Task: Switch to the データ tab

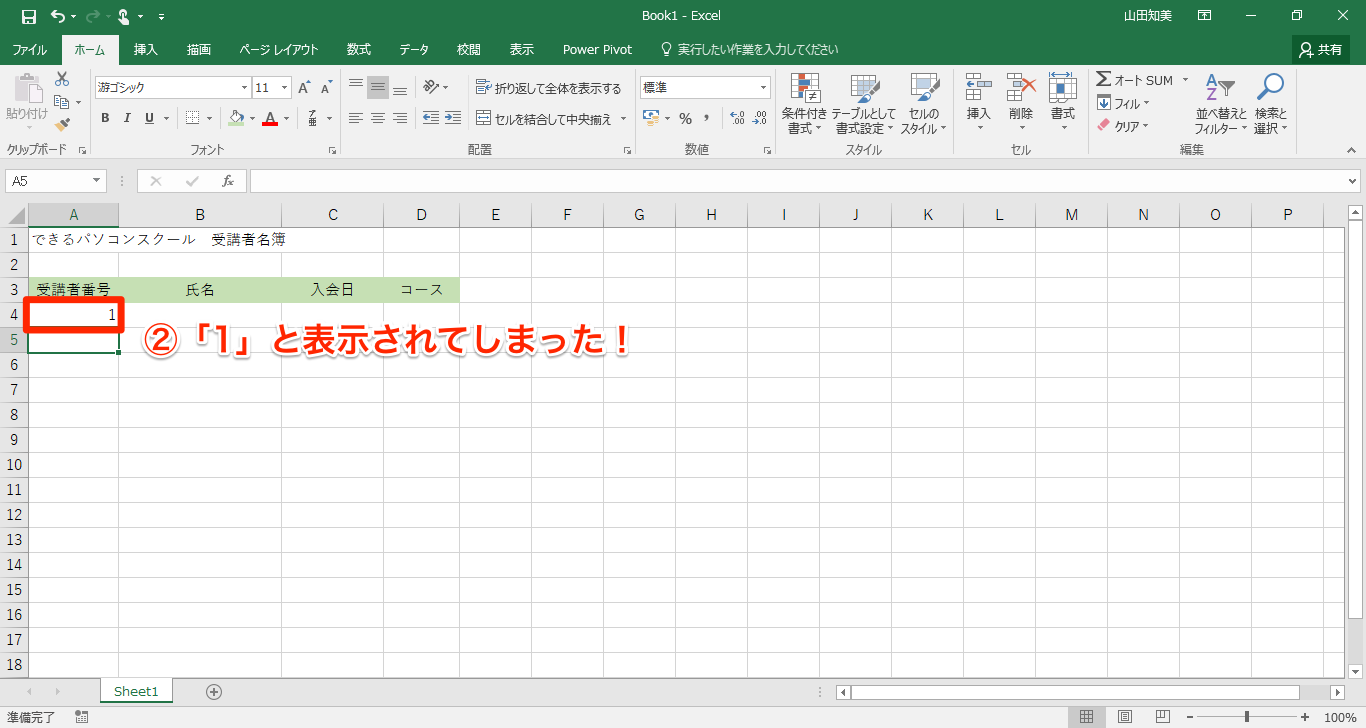Action: point(414,49)
